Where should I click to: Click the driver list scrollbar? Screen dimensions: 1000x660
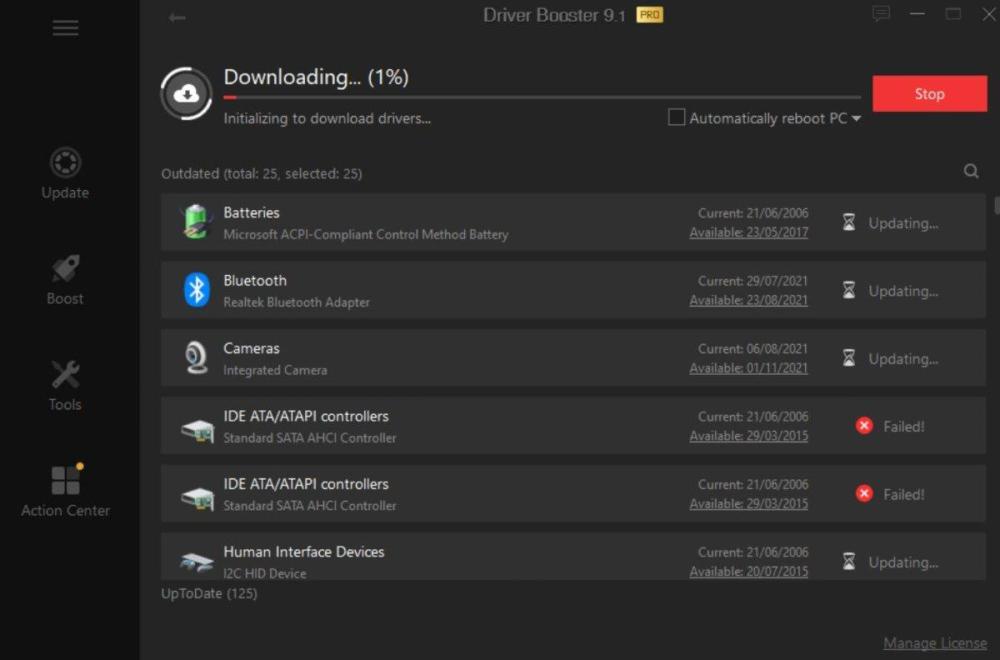996,205
